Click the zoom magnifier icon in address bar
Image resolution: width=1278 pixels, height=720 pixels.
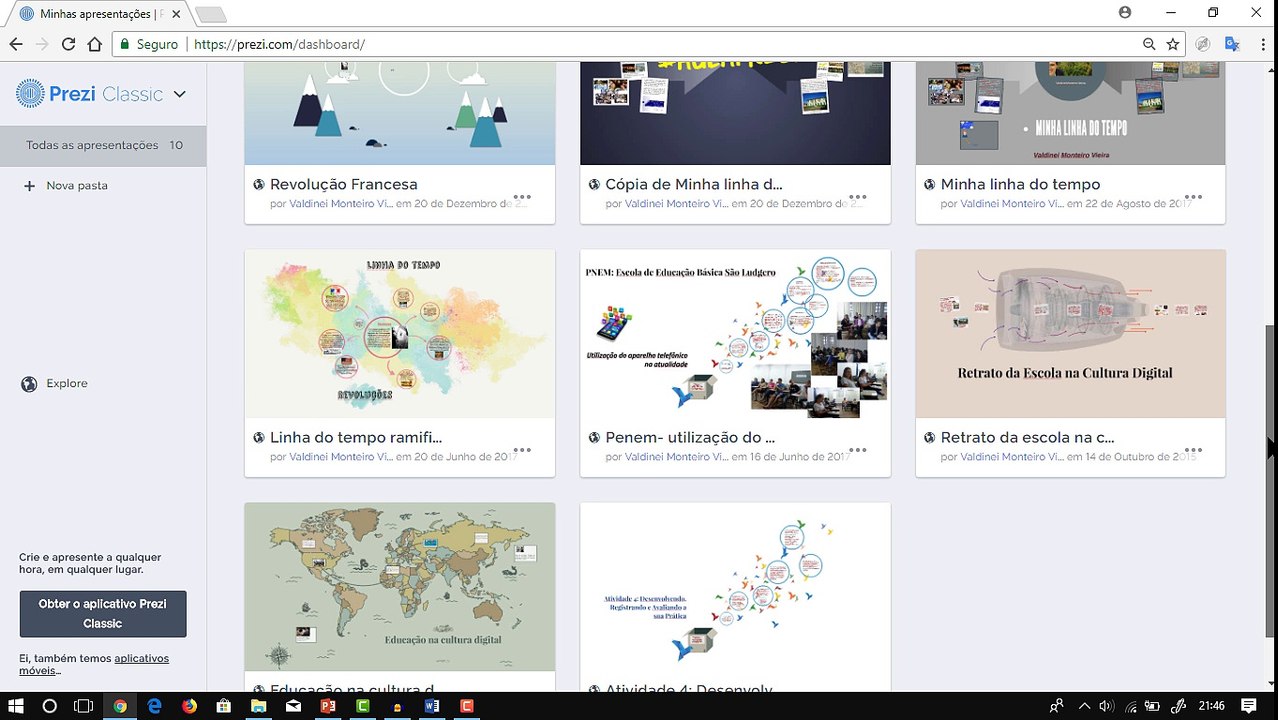point(1149,44)
